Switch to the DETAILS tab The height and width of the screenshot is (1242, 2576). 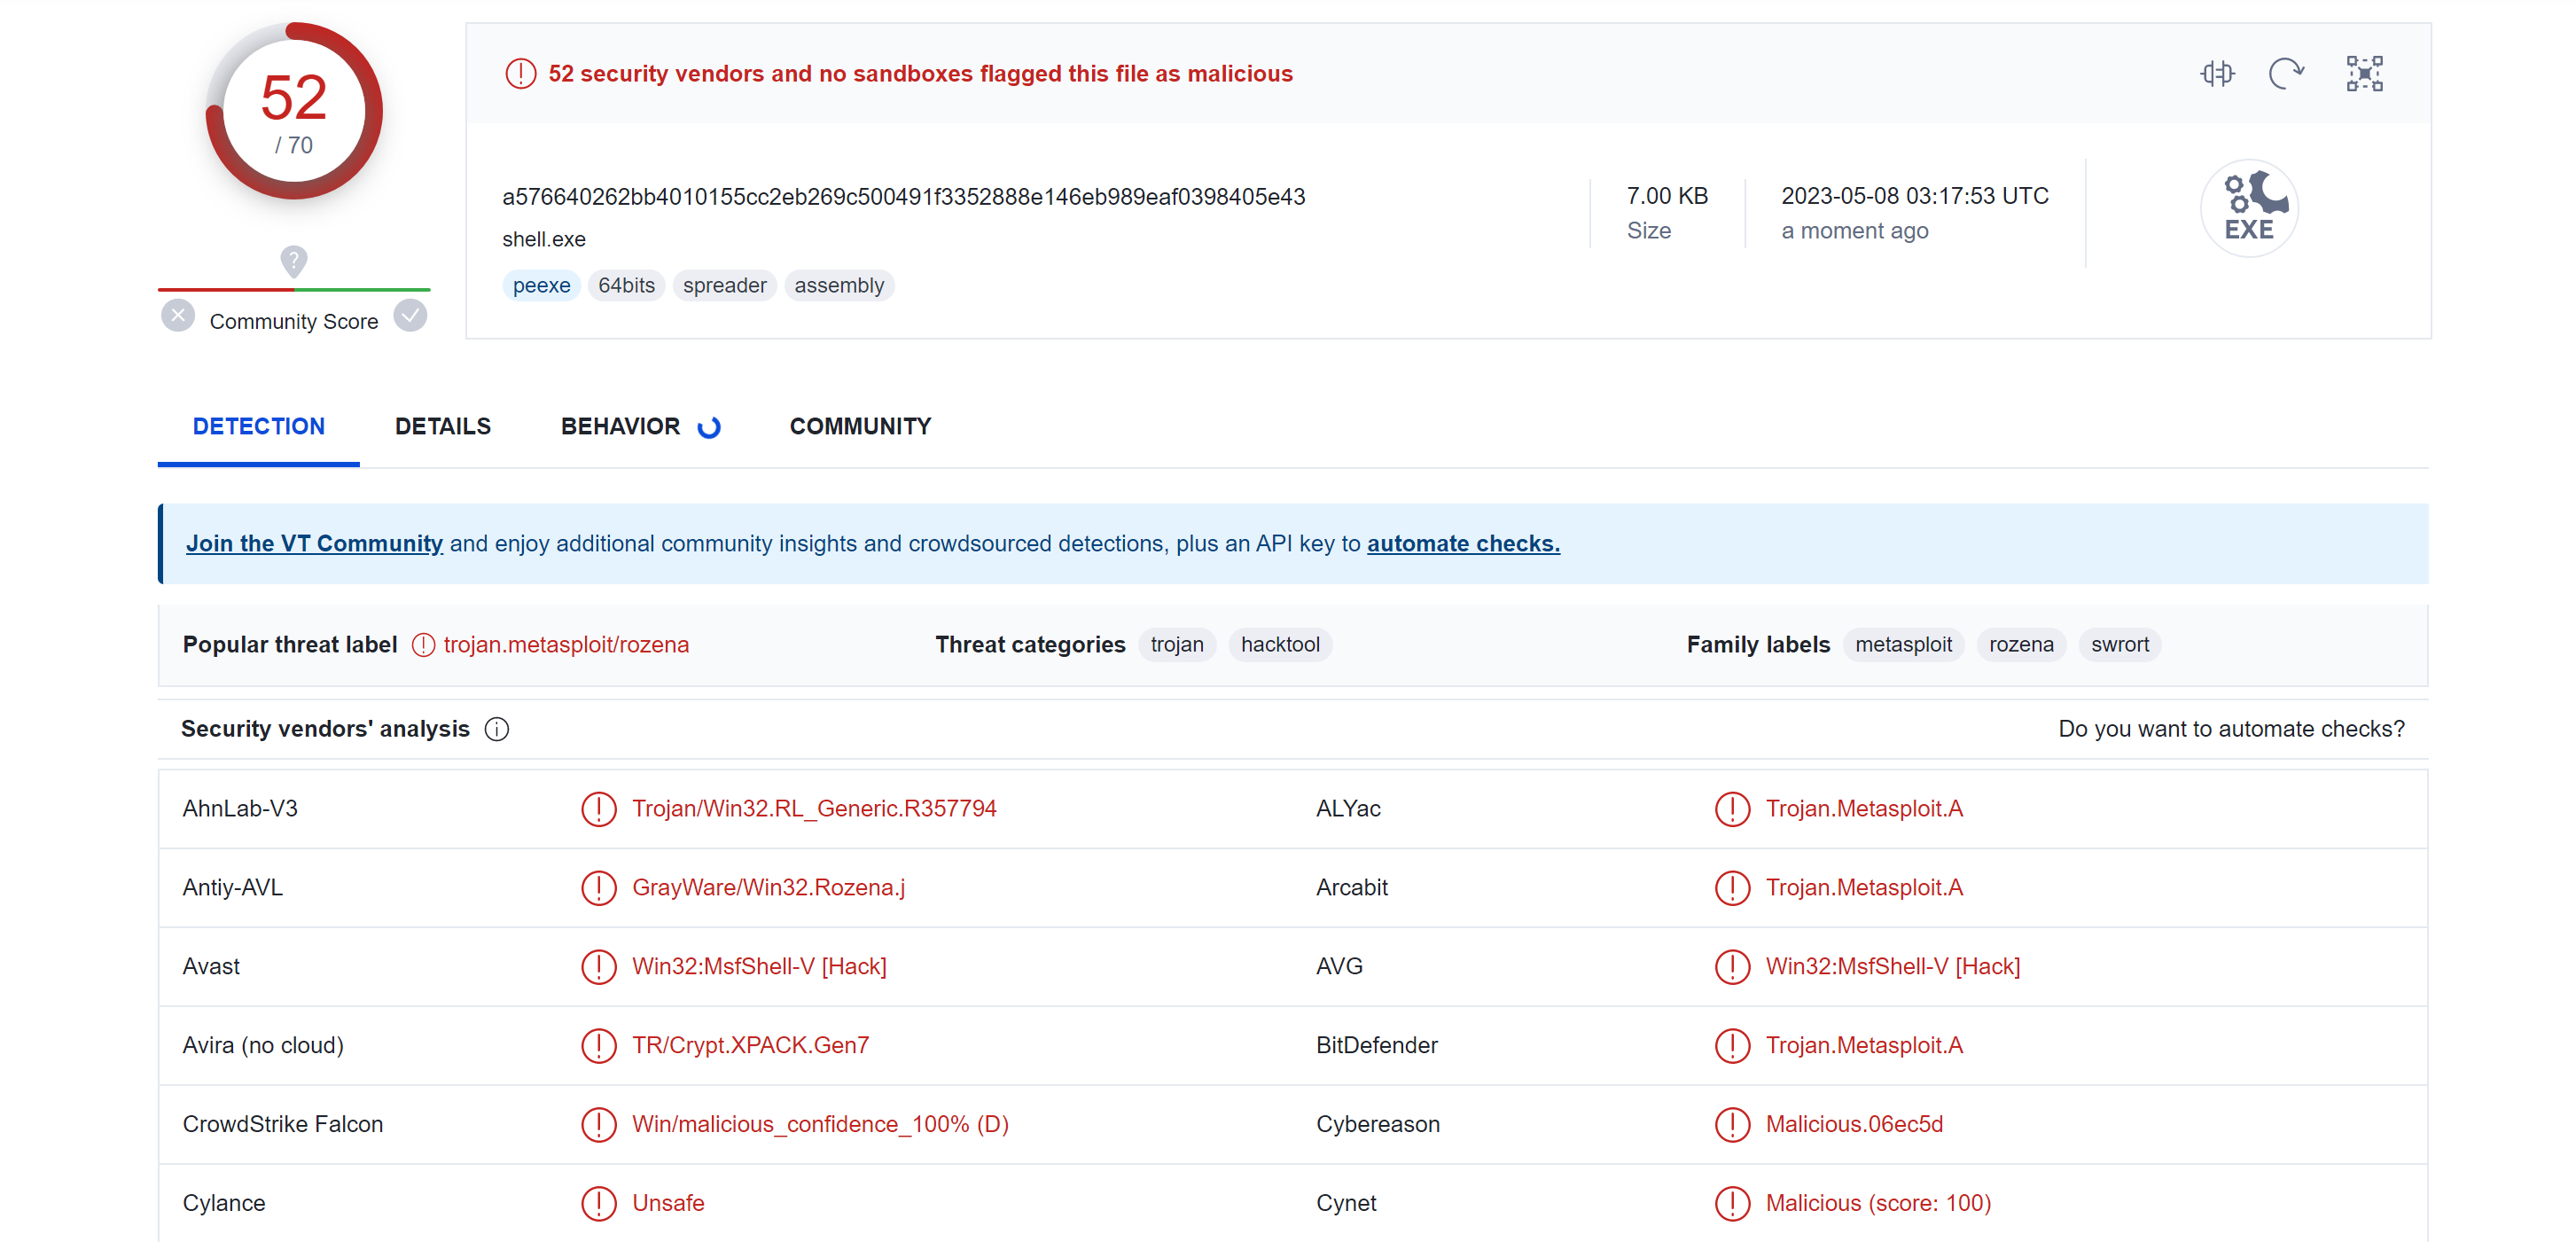[442, 426]
